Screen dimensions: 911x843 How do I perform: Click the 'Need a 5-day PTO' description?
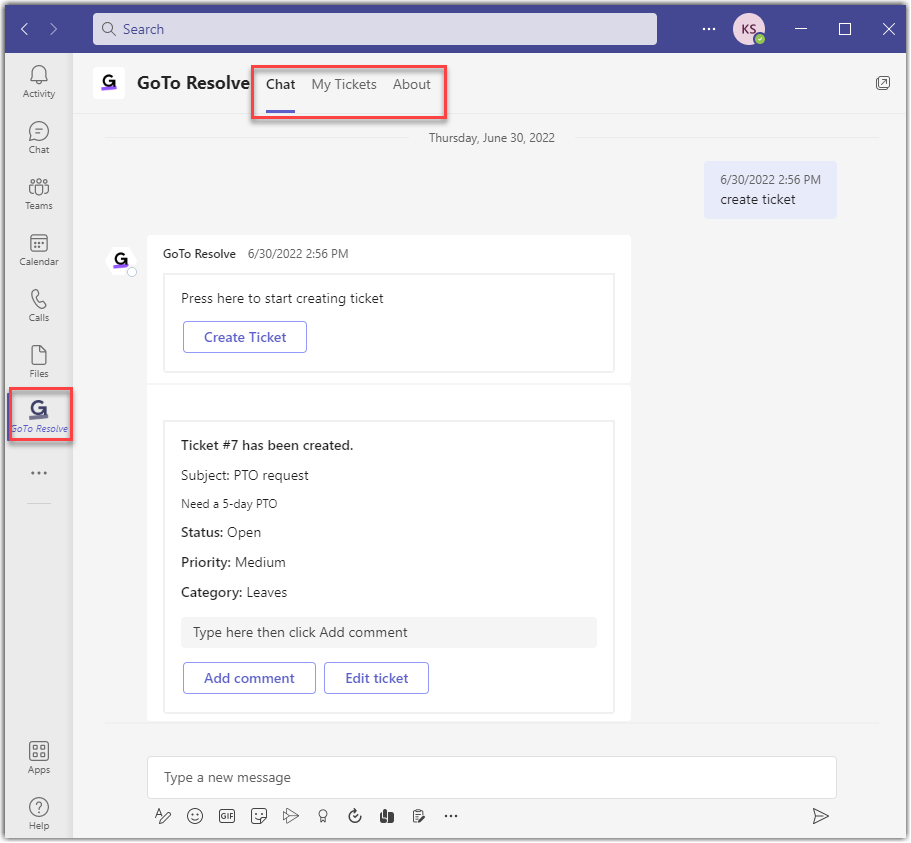tap(229, 504)
